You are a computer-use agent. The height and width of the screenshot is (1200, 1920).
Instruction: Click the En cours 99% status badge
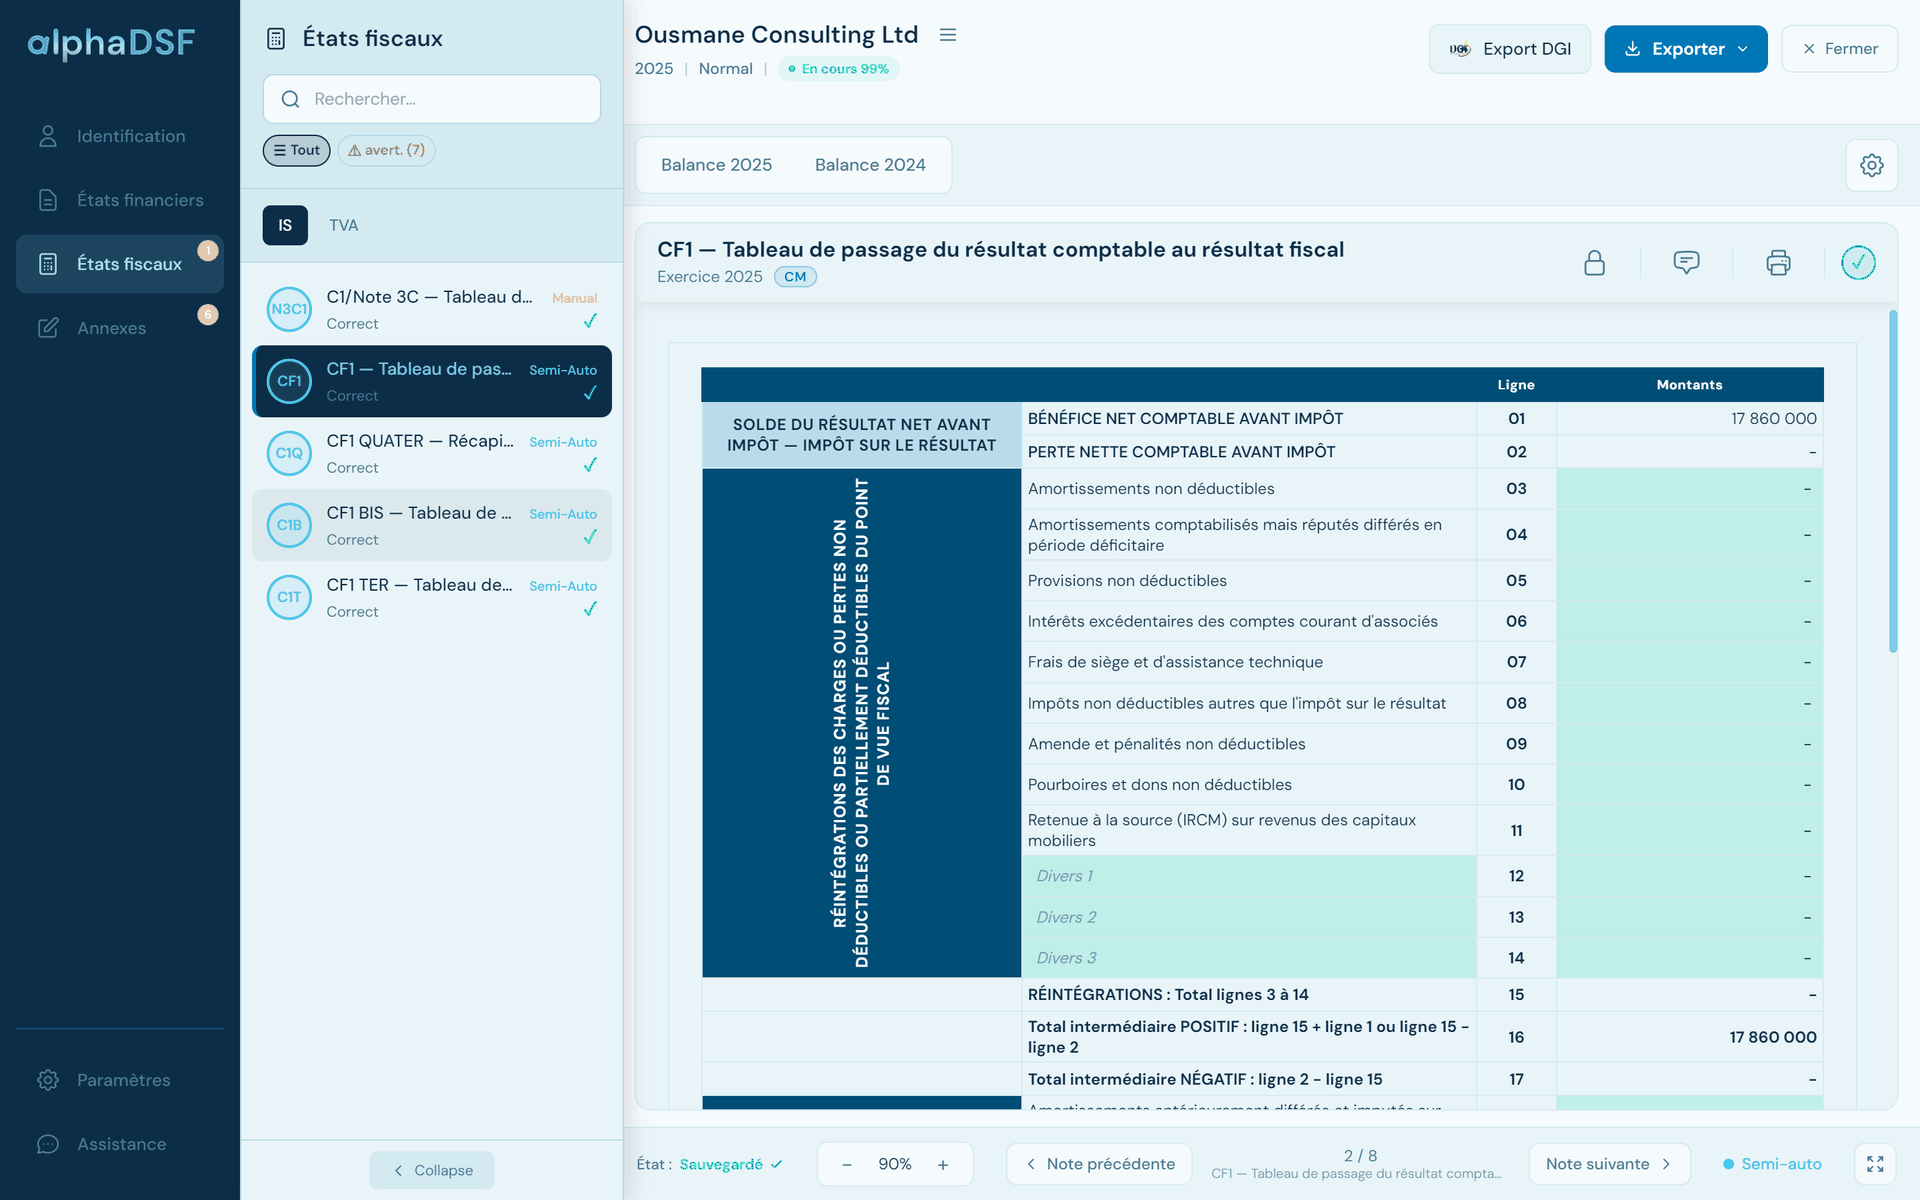pos(838,69)
